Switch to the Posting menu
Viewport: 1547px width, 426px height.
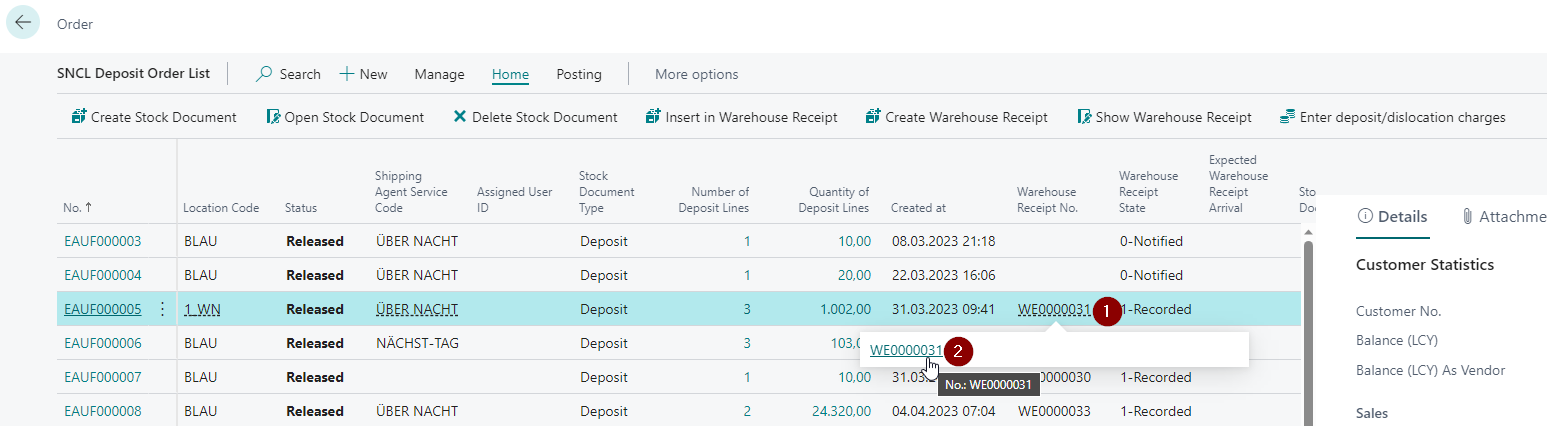[579, 74]
